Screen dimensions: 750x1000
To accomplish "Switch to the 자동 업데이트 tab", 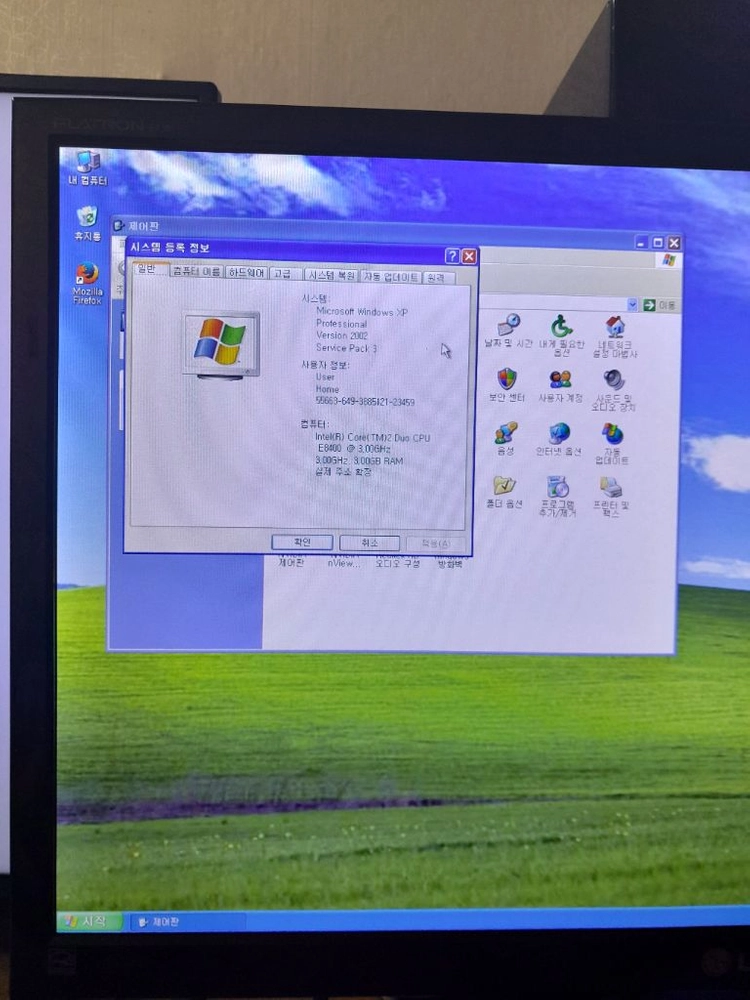I will point(390,277).
